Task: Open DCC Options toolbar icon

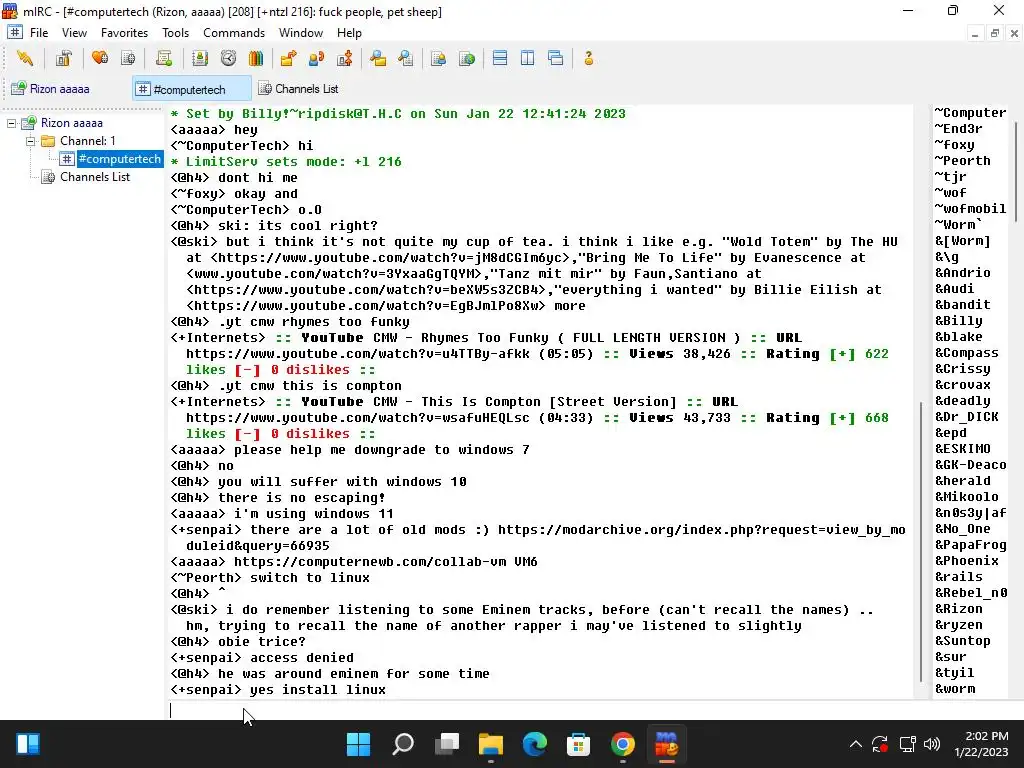Action: pyautogui.click(x=345, y=59)
